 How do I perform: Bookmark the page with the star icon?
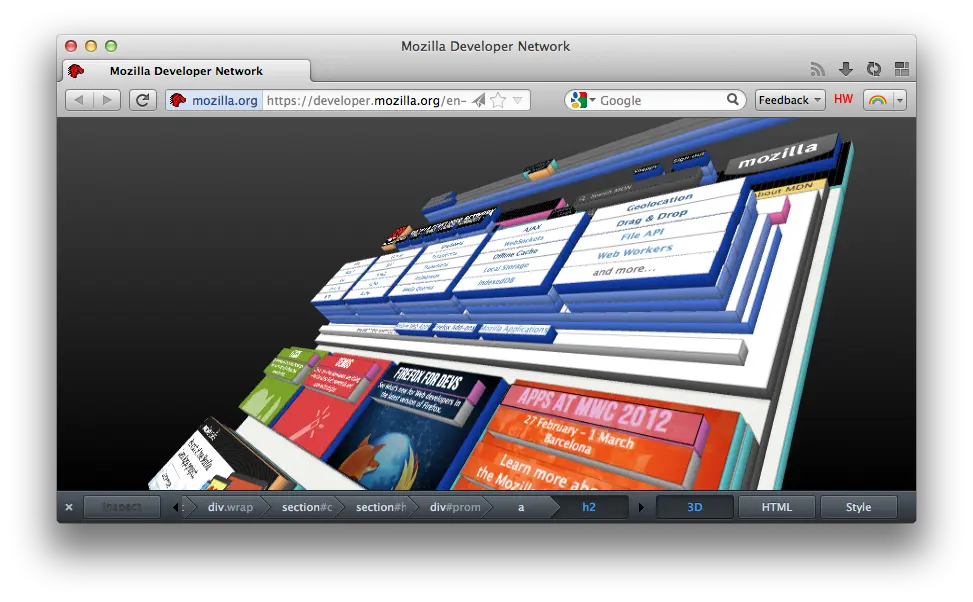(498, 100)
